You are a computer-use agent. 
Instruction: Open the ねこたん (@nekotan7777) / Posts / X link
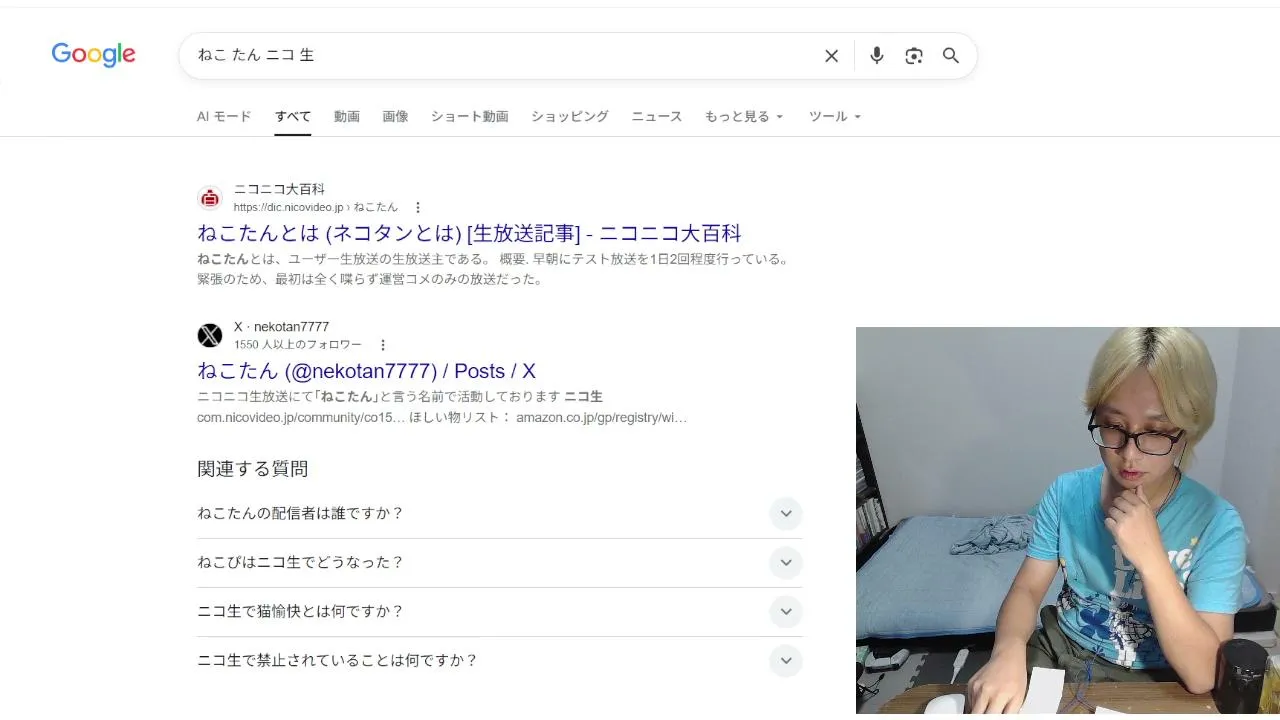coord(366,370)
